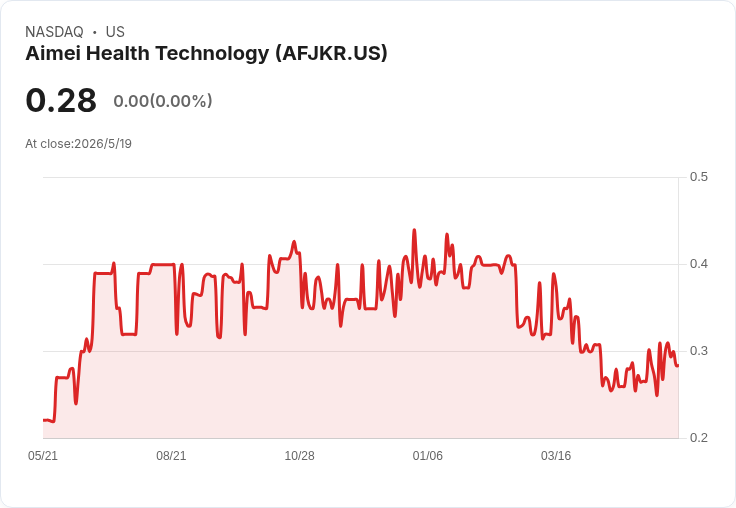This screenshot has width=736, height=508.
Task: Click the Aimei Health Technology (AFJKR.US) title
Action: [207, 54]
